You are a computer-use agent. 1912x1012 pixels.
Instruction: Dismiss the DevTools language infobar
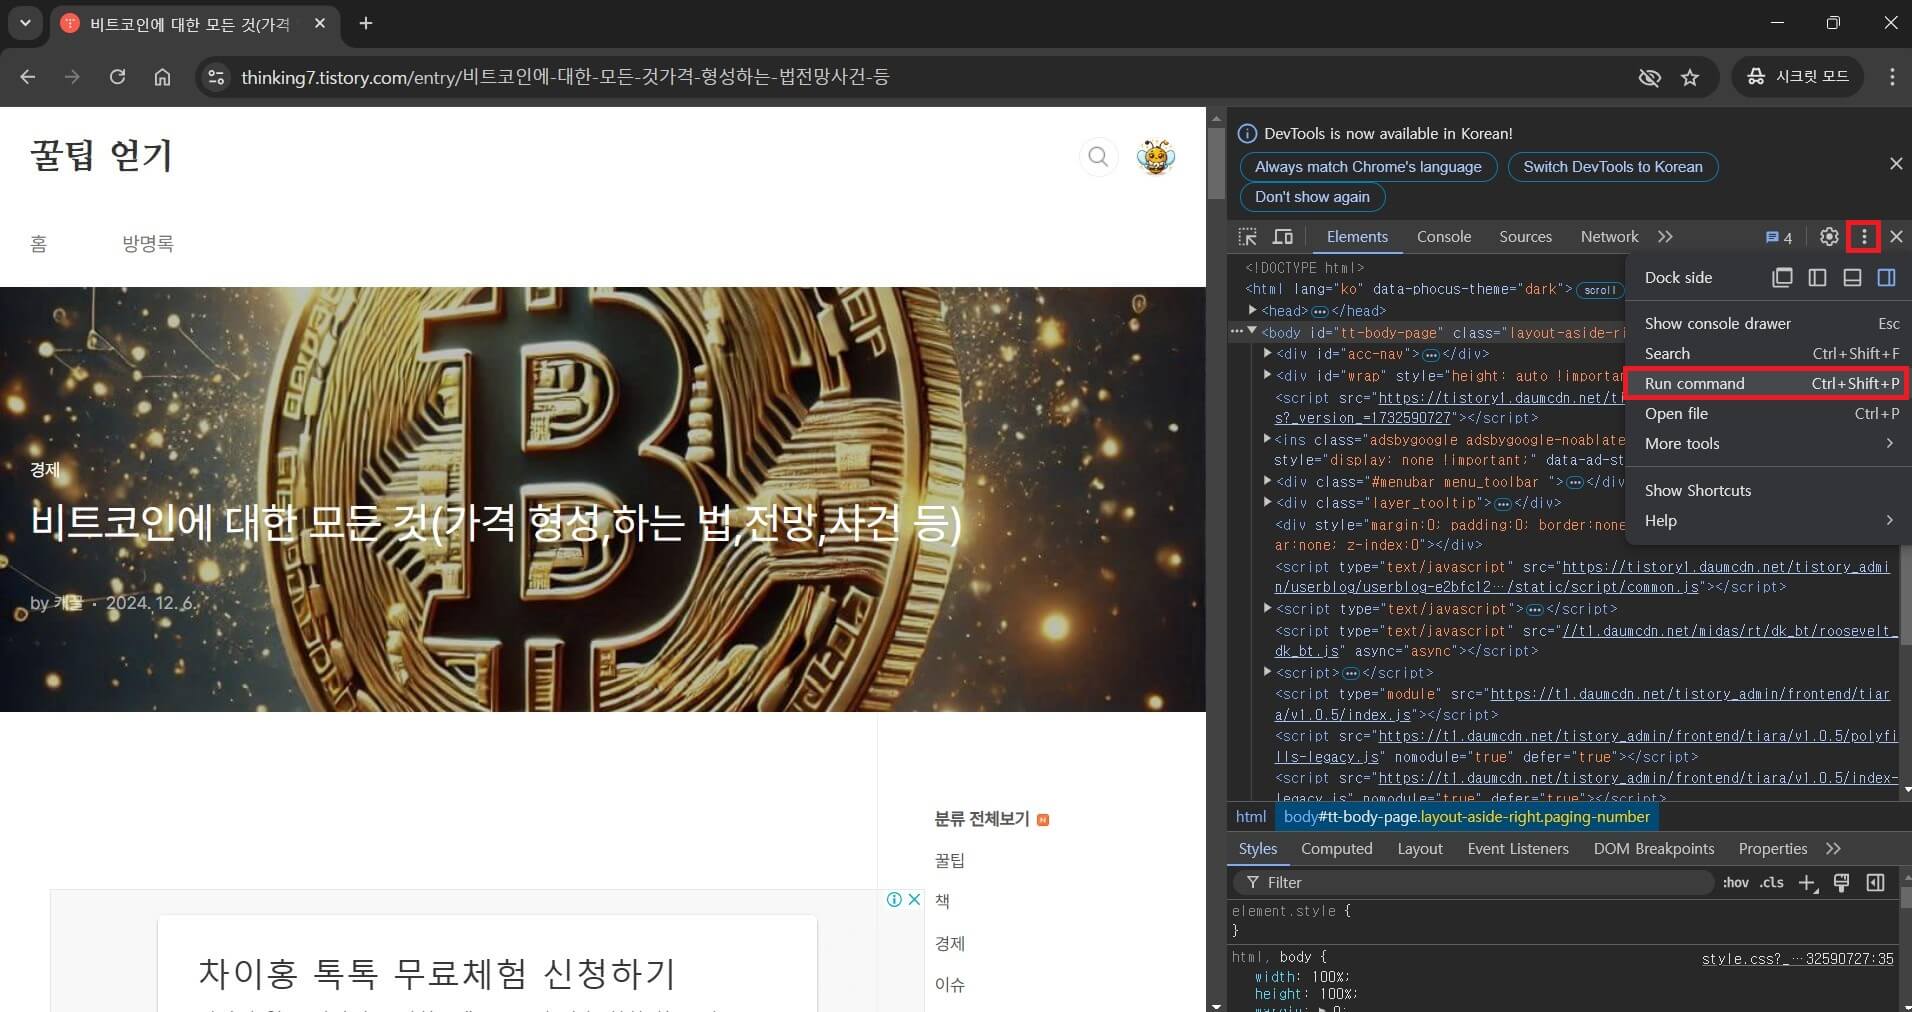point(1896,163)
